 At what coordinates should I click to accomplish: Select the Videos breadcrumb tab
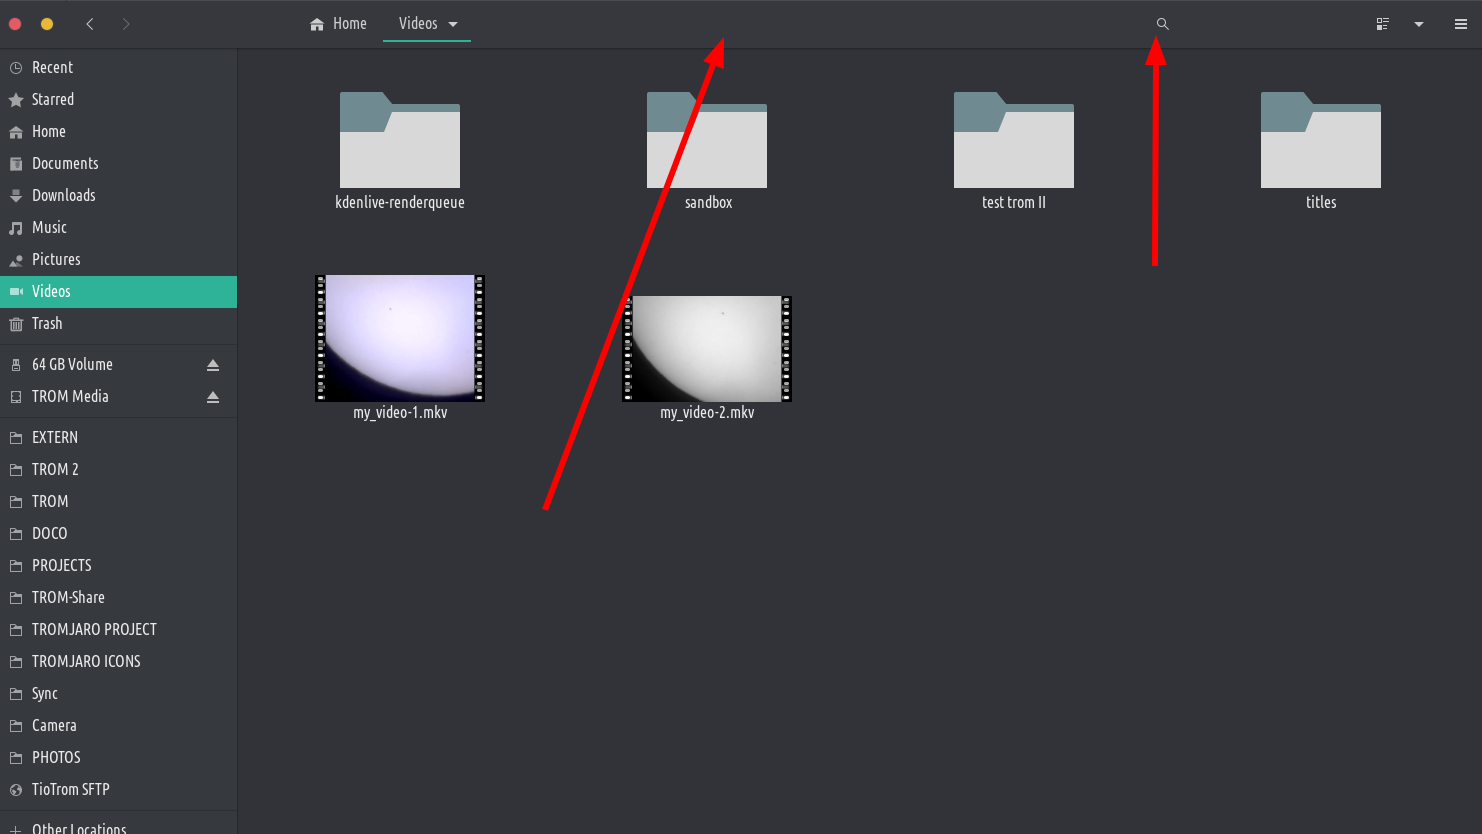tap(417, 23)
